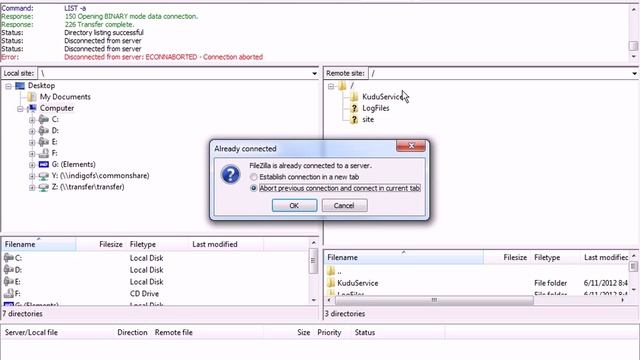The width and height of the screenshot is (640, 360).
Task: Open the Remote site path dropdown
Action: (634, 73)
